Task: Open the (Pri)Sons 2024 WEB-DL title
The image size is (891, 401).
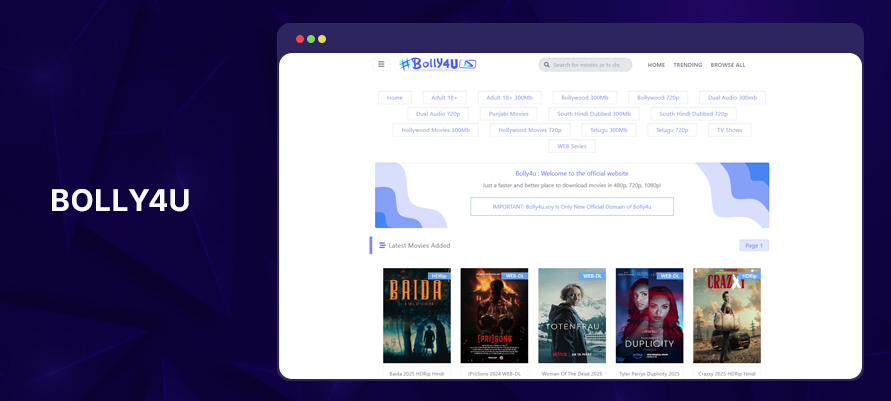Action: [x=494, y=374]
